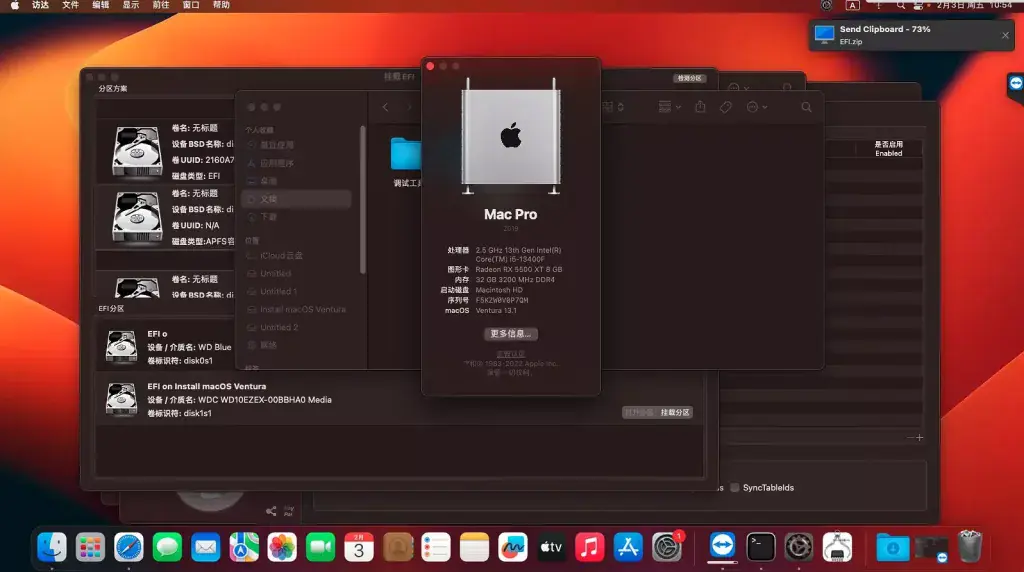The height and width of the screenshot is (572, 1024).
Task: Open System Settings with the red badge
Action: [667, 547]
